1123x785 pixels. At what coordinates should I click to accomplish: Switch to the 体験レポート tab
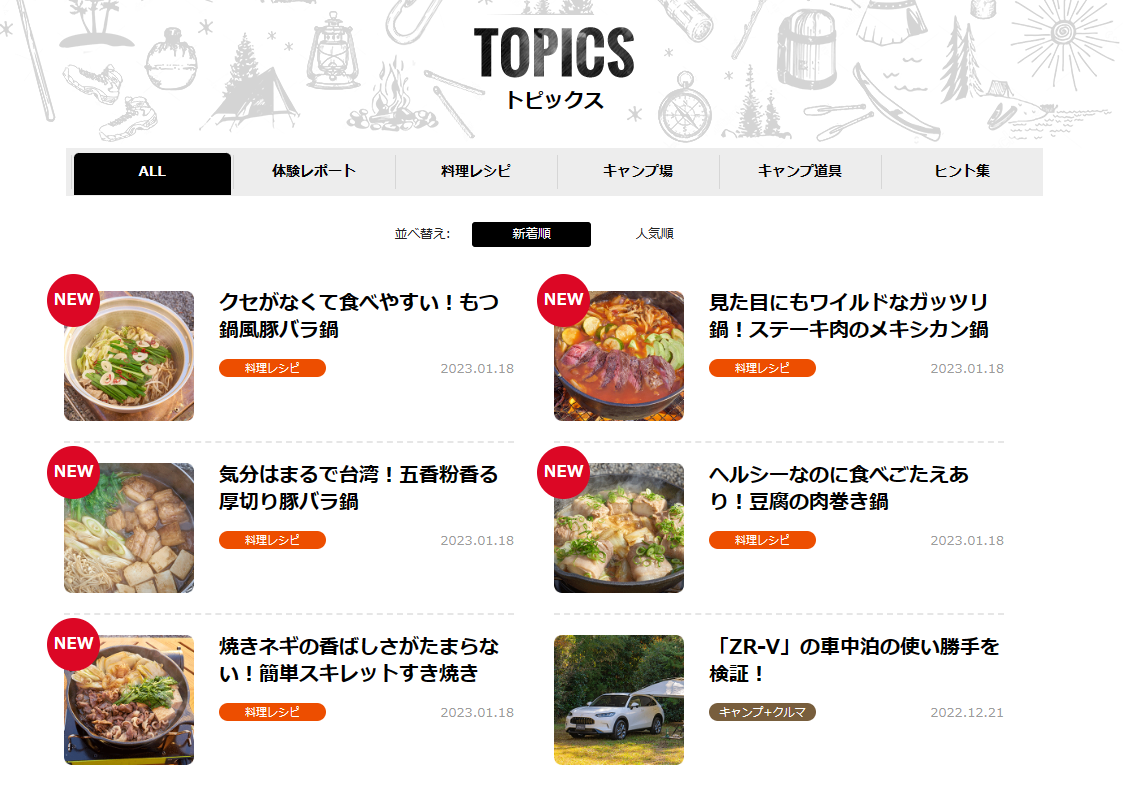(x=314, y=172)
